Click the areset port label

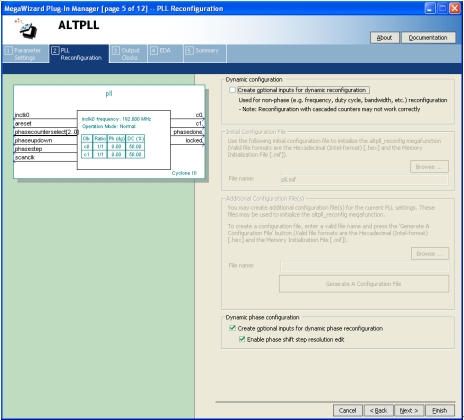[x=23, y=123]
